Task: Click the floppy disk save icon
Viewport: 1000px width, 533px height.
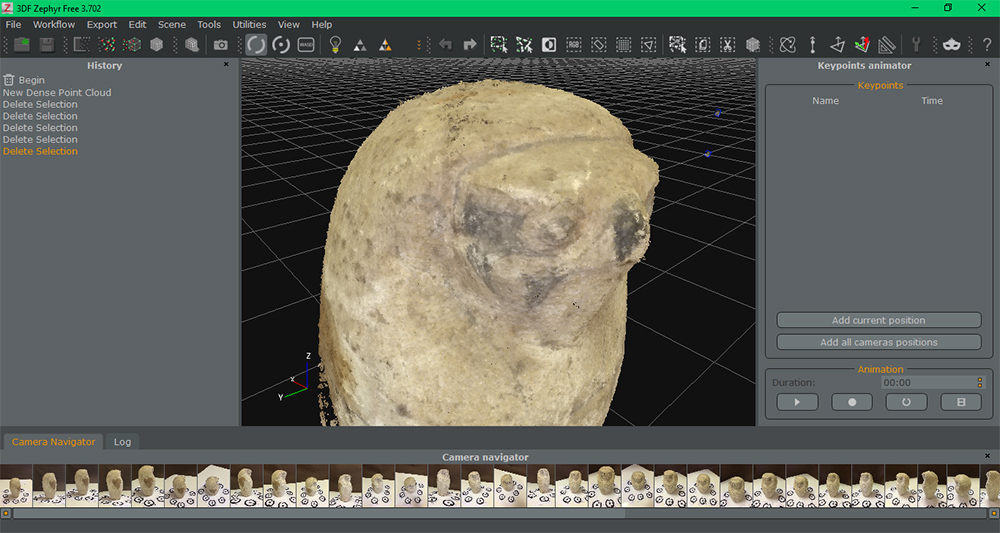Action: pyautogui.click(x=46, y=45)
